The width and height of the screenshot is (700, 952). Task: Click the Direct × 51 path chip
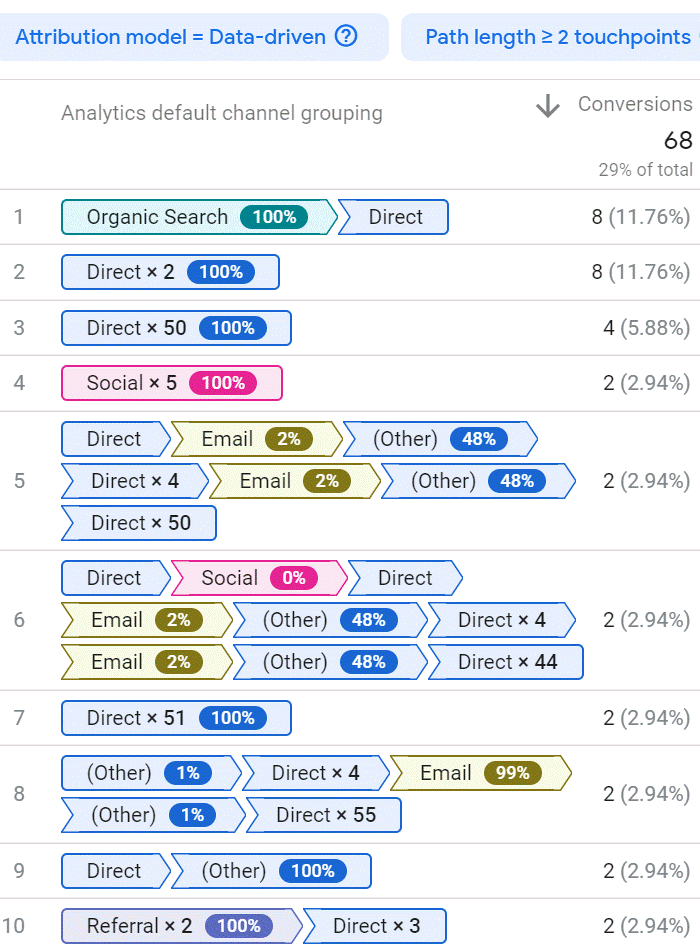point(176,718)
